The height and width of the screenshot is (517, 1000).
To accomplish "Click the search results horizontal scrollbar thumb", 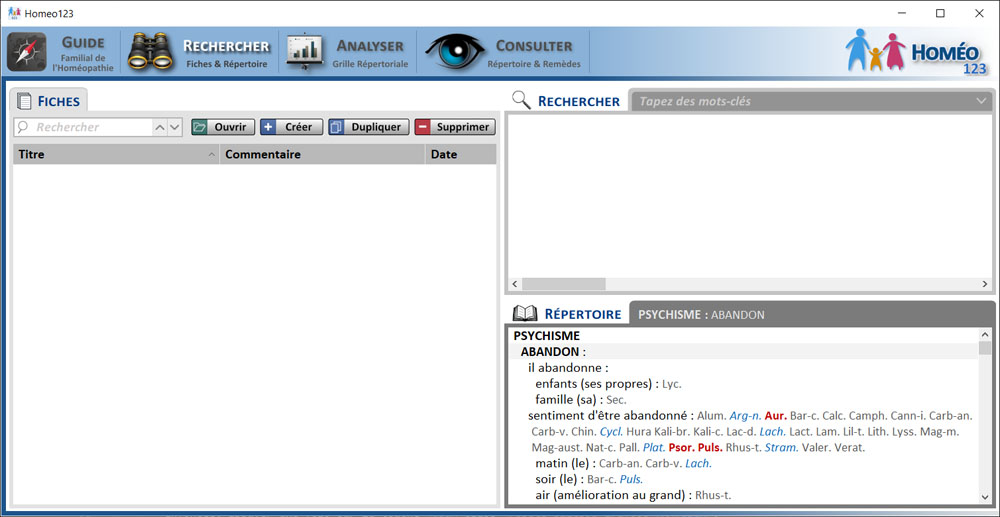I will 564,284.
